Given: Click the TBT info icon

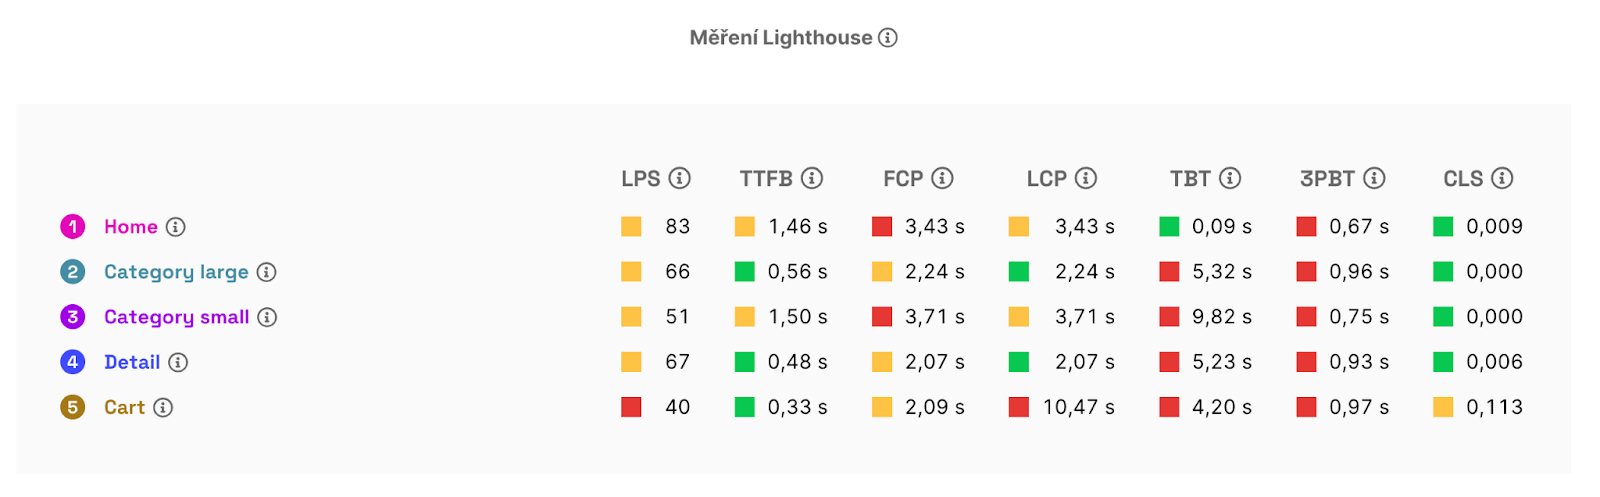Looking at the screenshot, I should click(1230, 178).
